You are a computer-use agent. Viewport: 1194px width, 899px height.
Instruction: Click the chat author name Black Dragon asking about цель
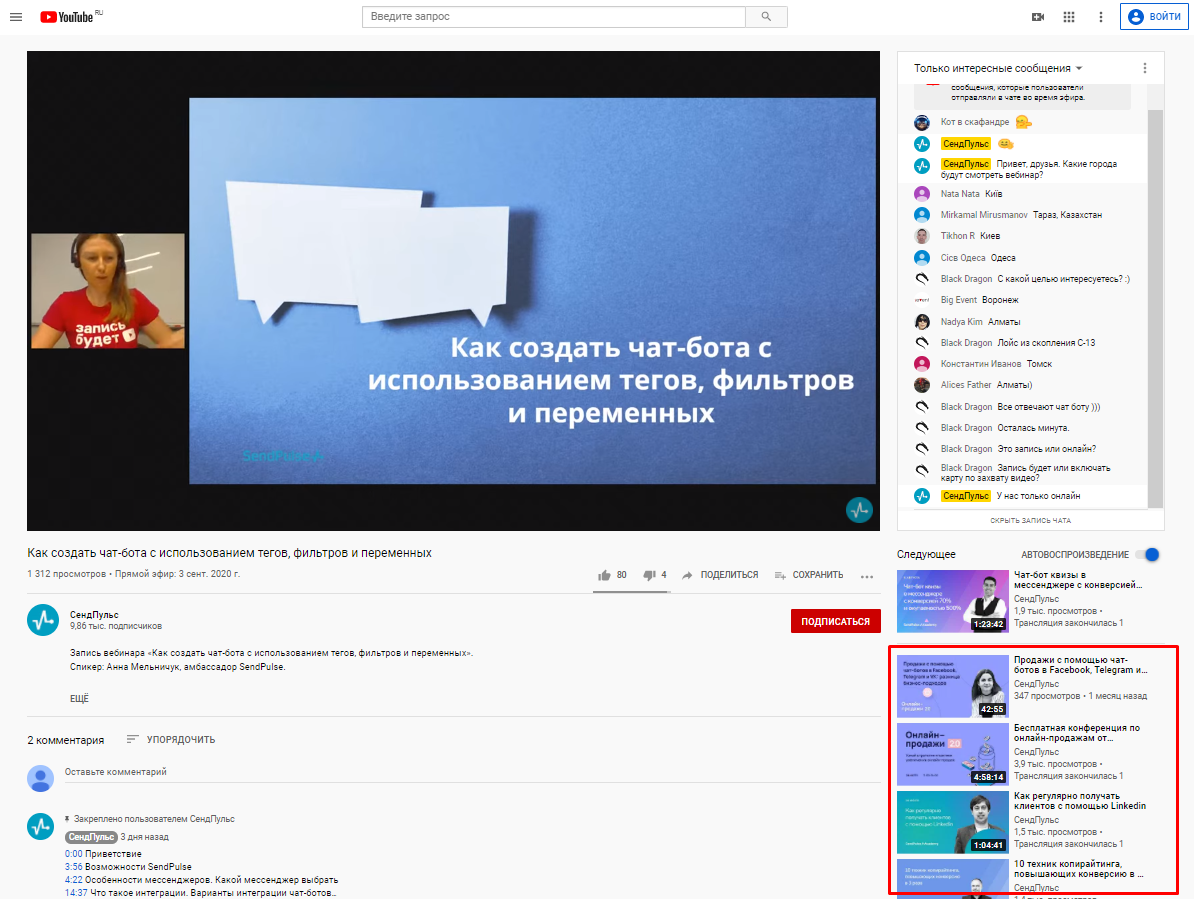pyautogui.click(x=966, y=279)
